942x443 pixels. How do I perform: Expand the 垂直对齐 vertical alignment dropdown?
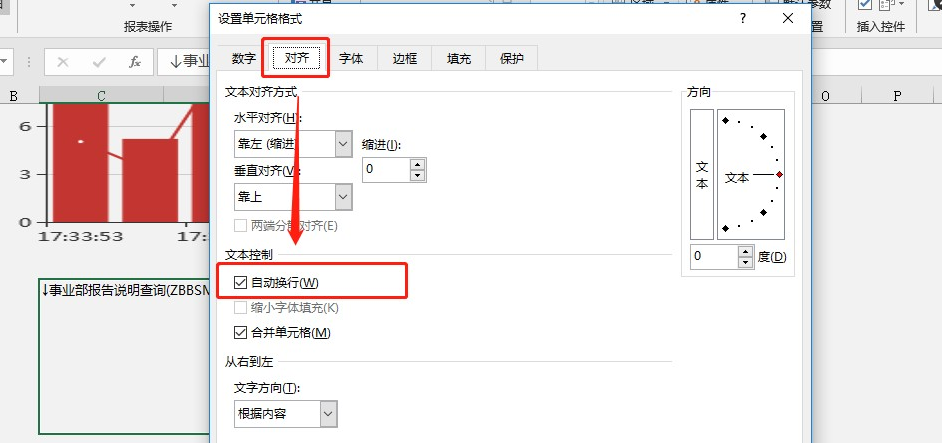[x=344, y=197]
